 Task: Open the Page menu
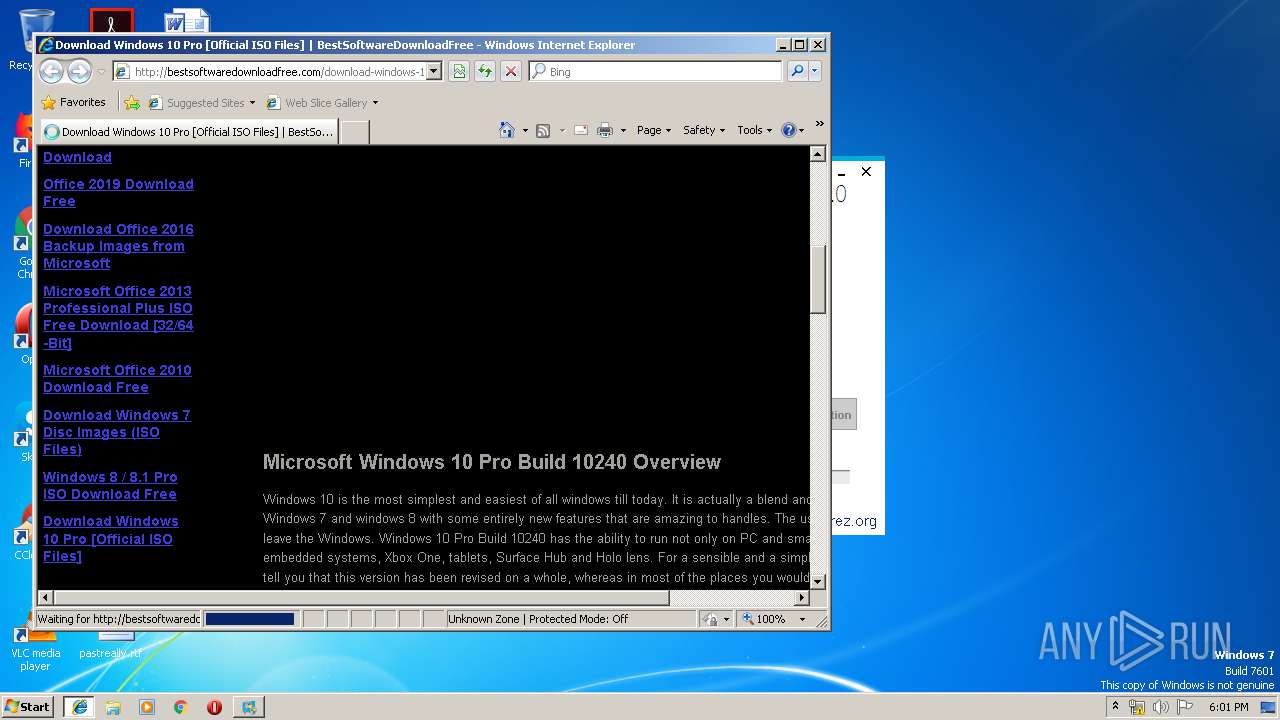click(654, 130)
